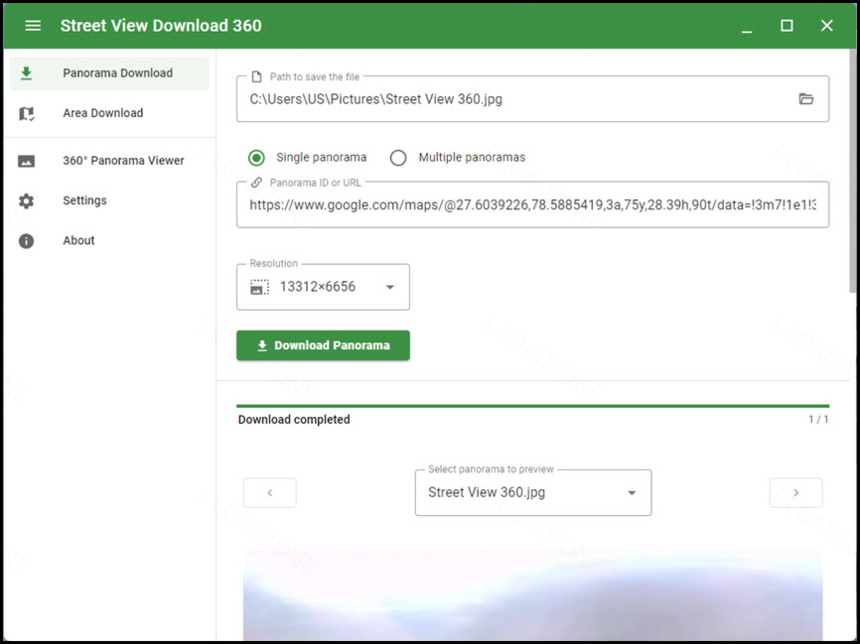This screenshot has width=860, height=644.
Task: Click the About info icon
Action: (x=26, y=241)
